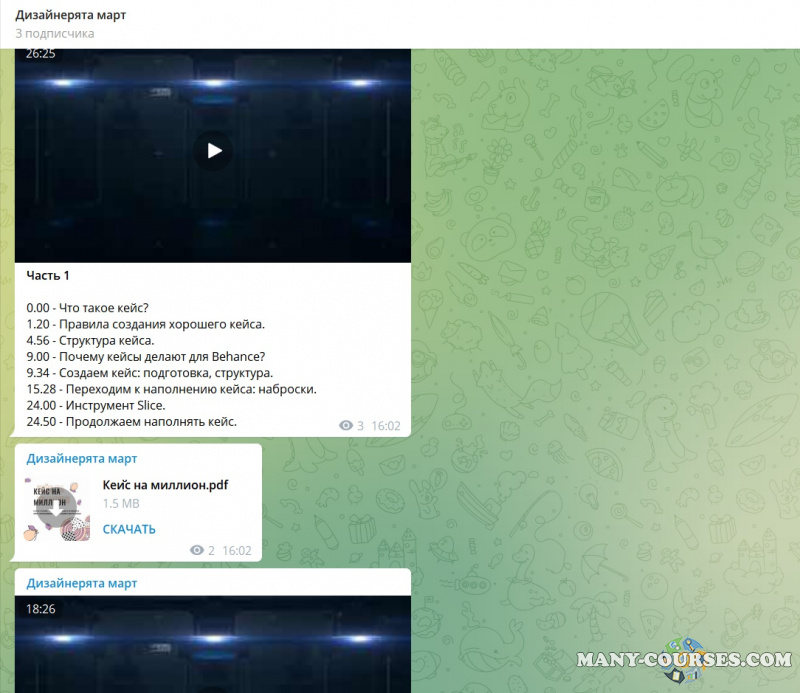This screenshot has width=800, height=693.
Task: Open the second video thumbnail at the bottom
Action: coord(213,650)
